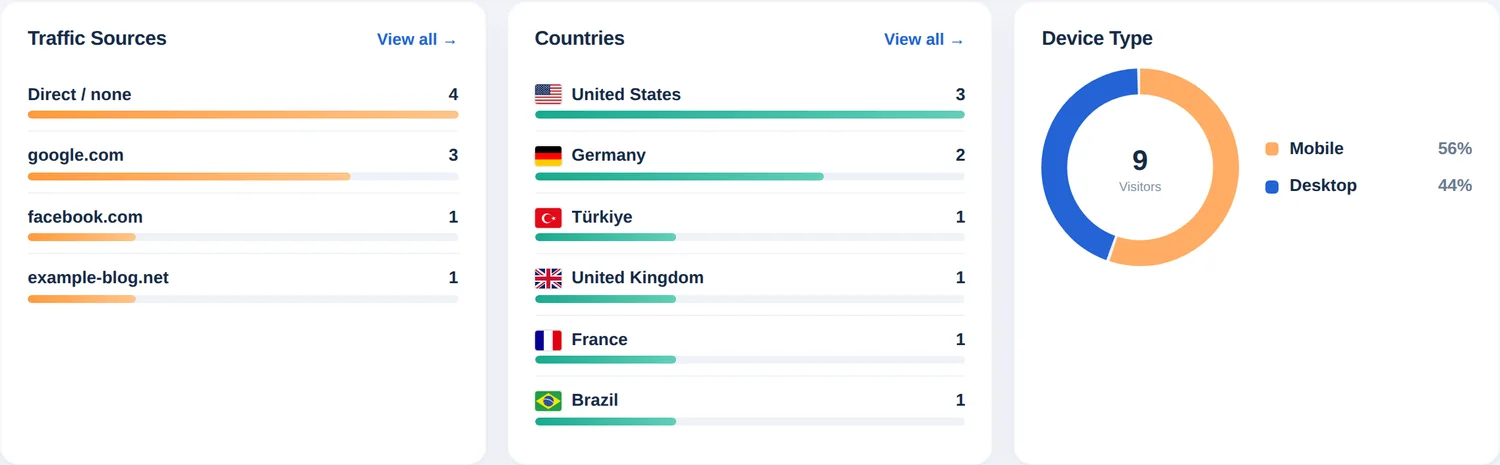1500x465 pixels.
Task: Click the United Kingdom flag icon
Action: (x=548, y=278)
